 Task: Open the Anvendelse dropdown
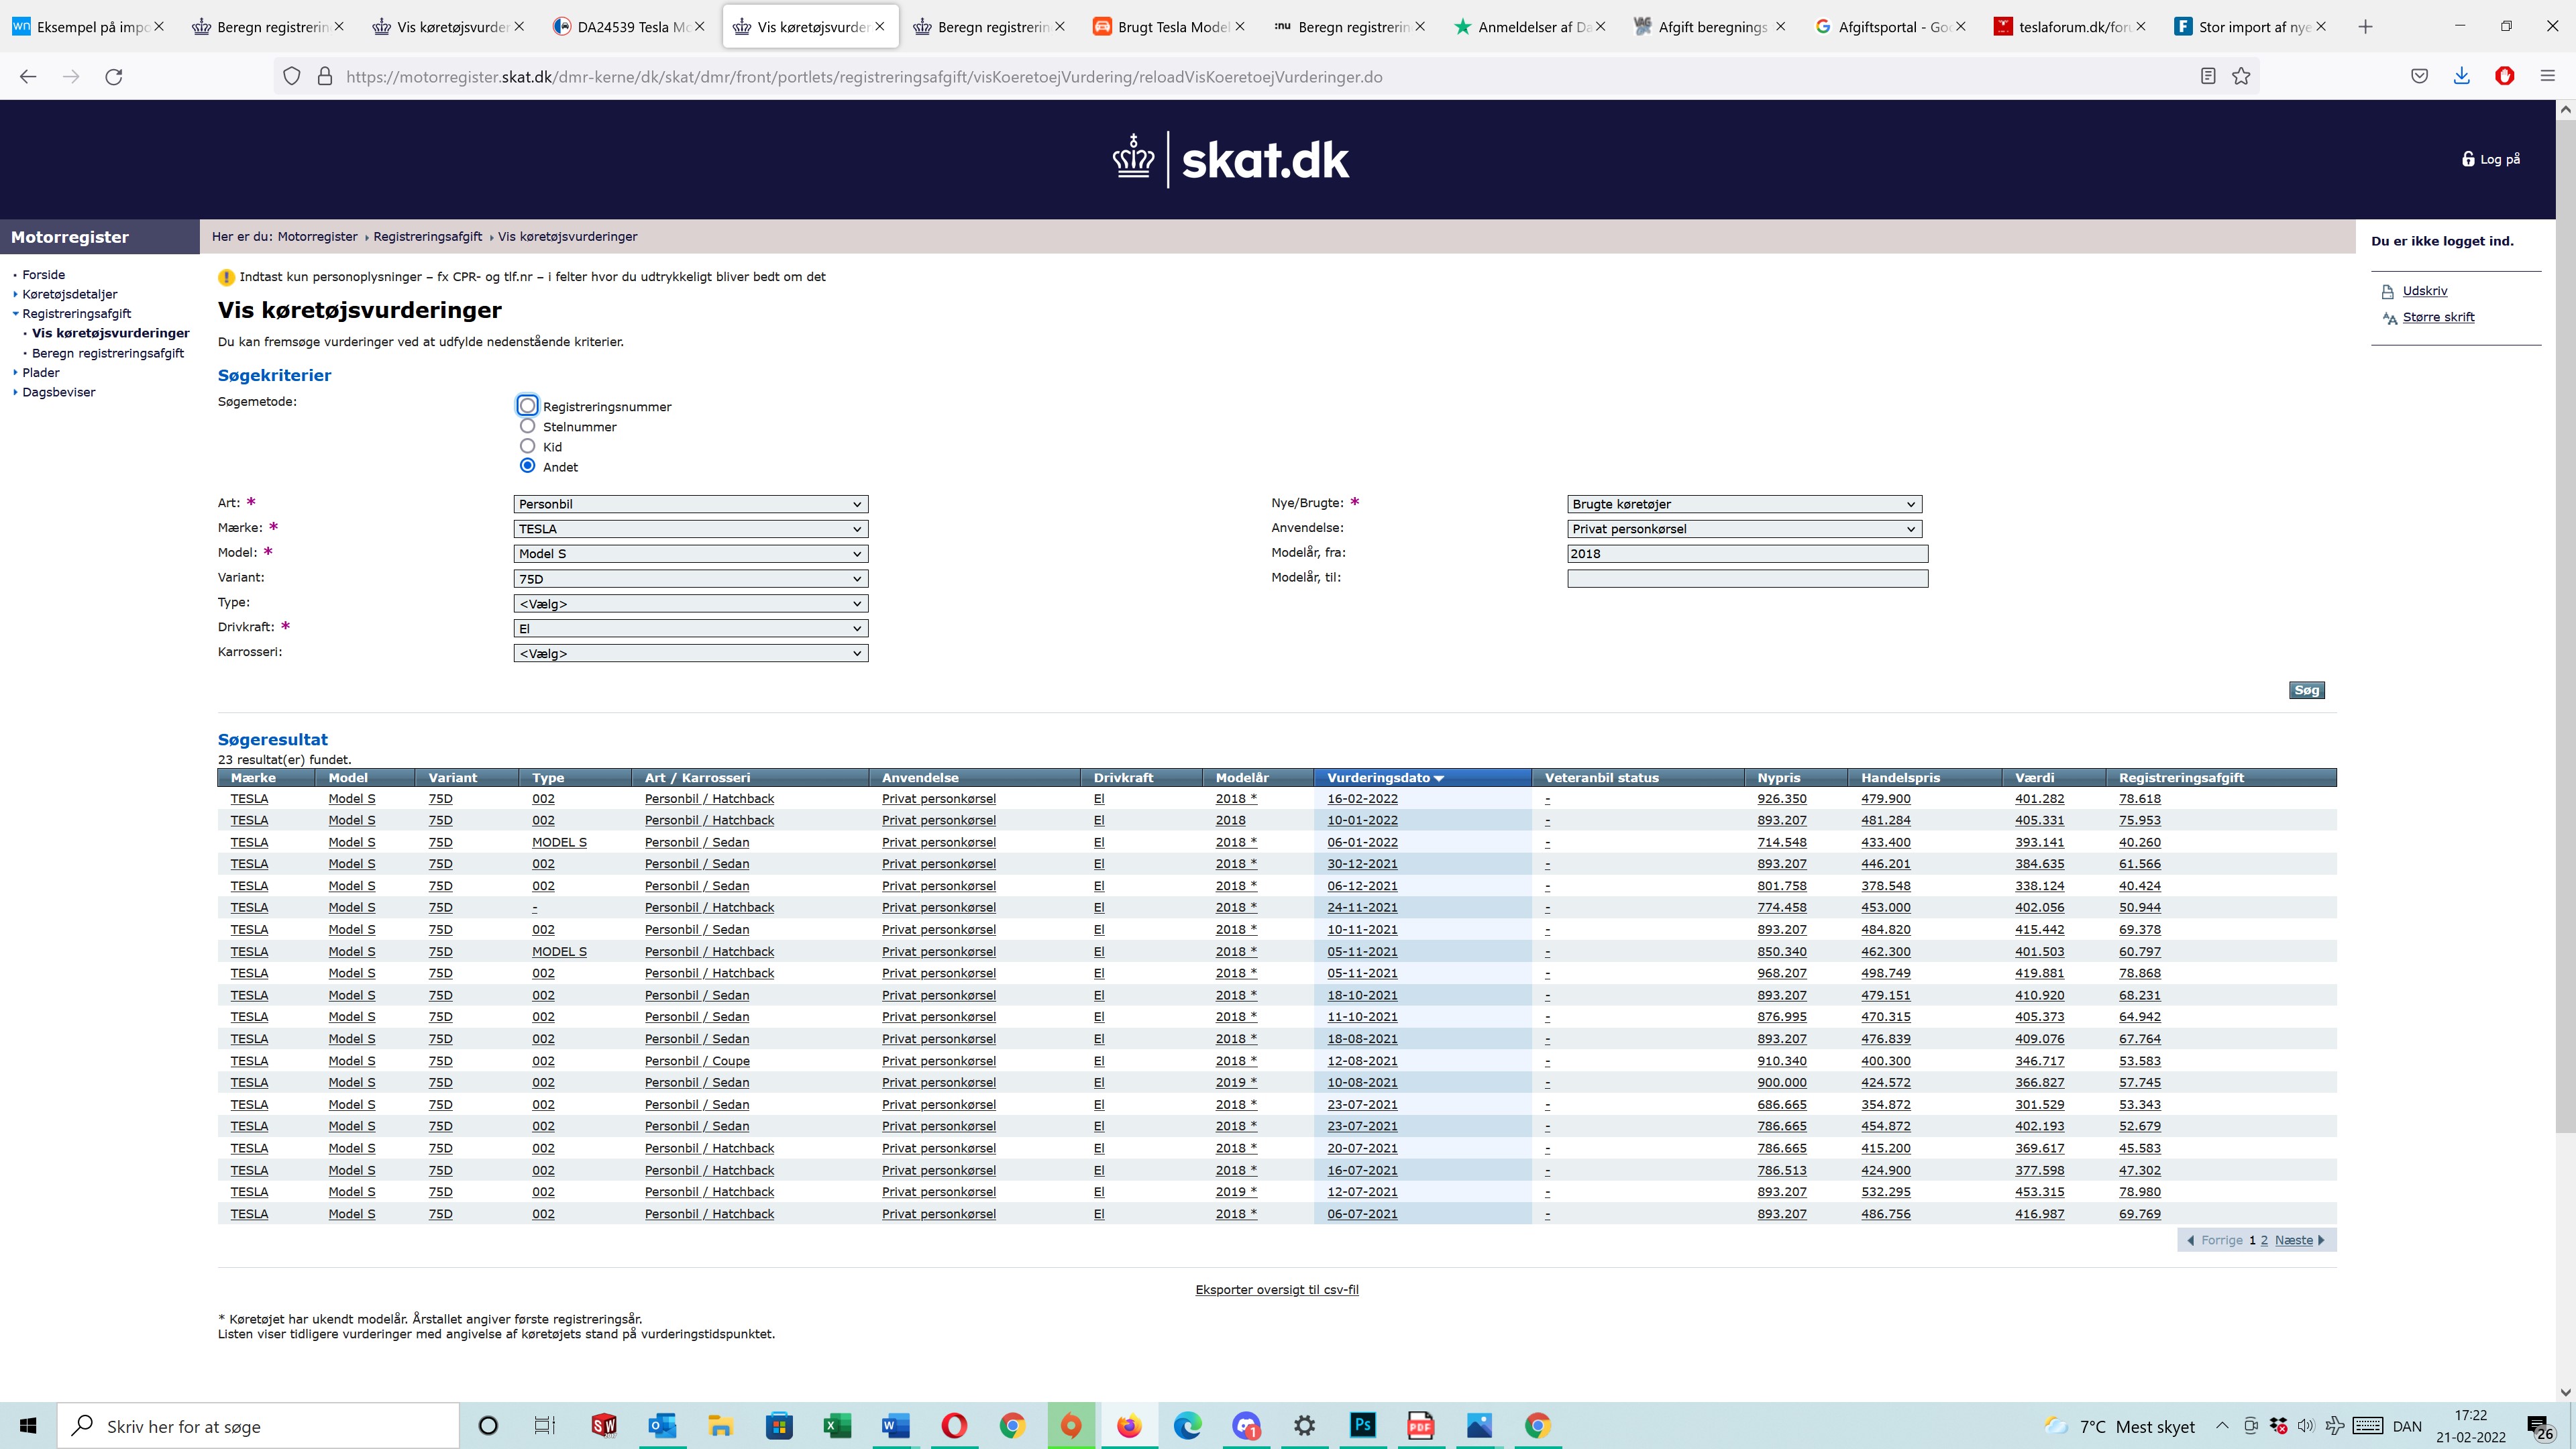(1745, 529)
